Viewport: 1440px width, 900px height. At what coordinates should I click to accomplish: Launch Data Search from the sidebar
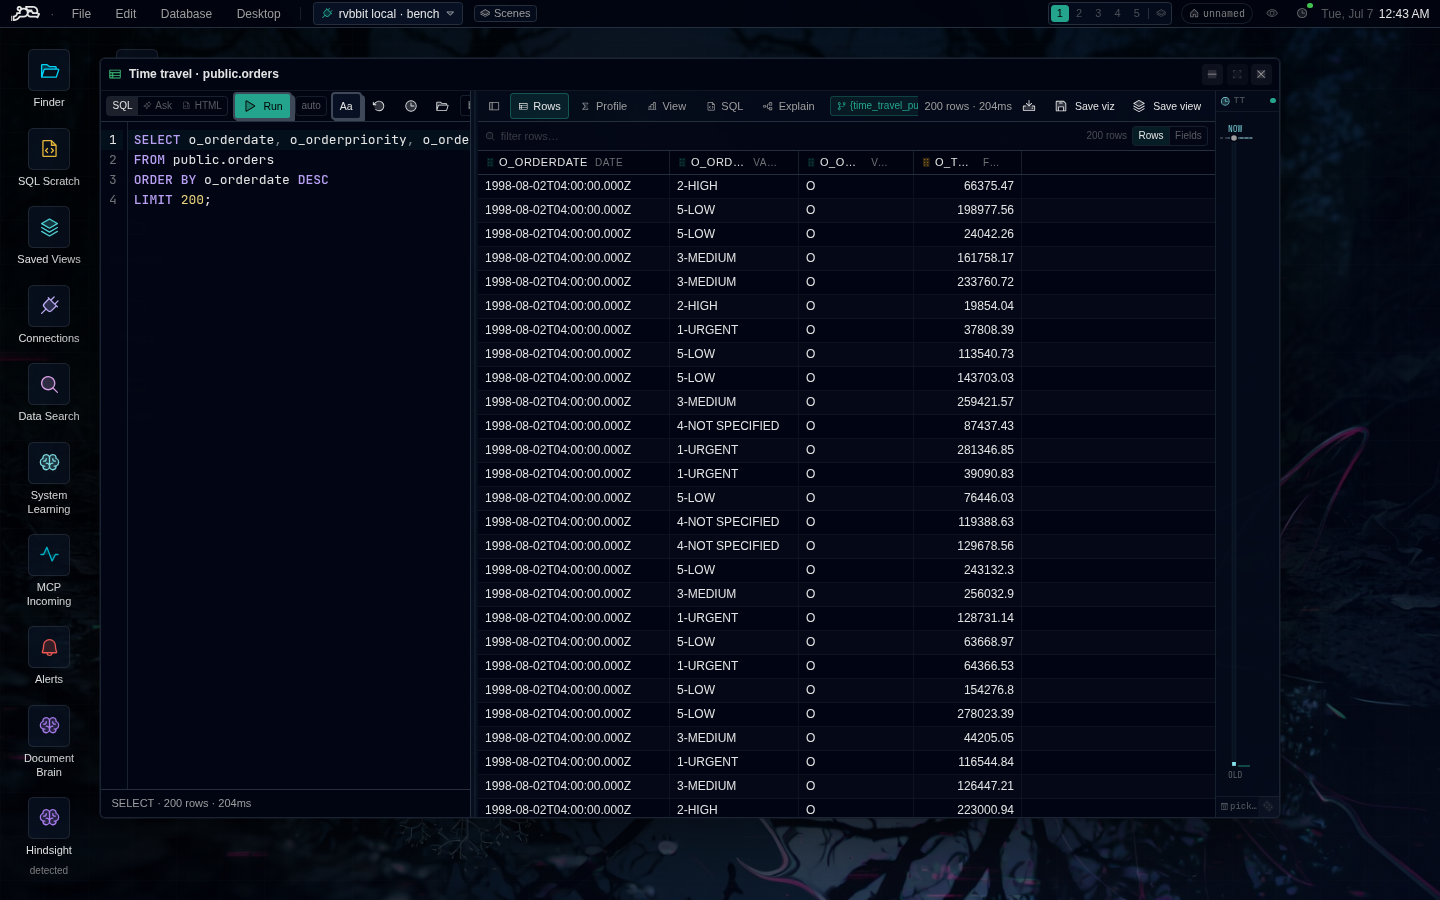(49, 384)
